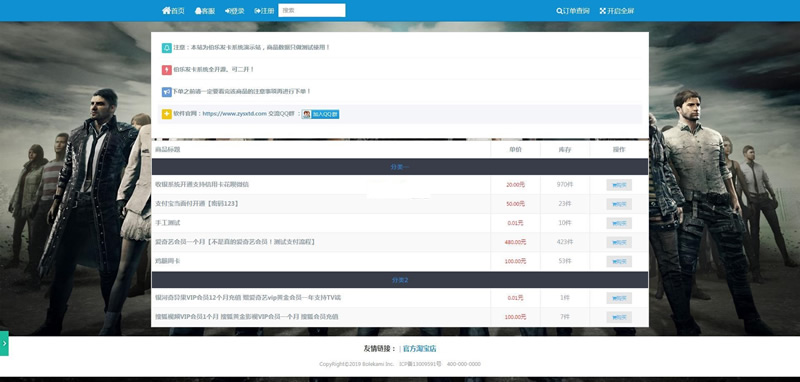This screenshot has height=382, width=800.
Task: Open the 登录 login page
Action: [x=235, y=11]
